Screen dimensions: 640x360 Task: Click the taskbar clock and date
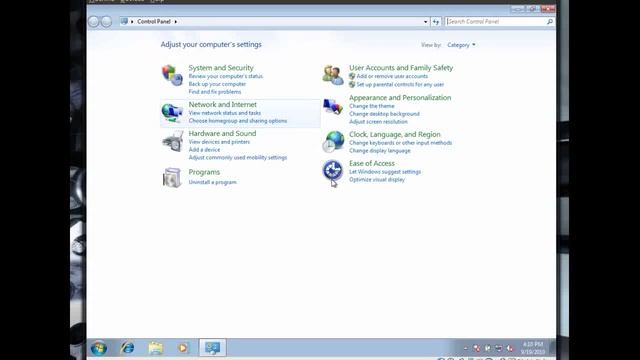(x=533, y=348)
